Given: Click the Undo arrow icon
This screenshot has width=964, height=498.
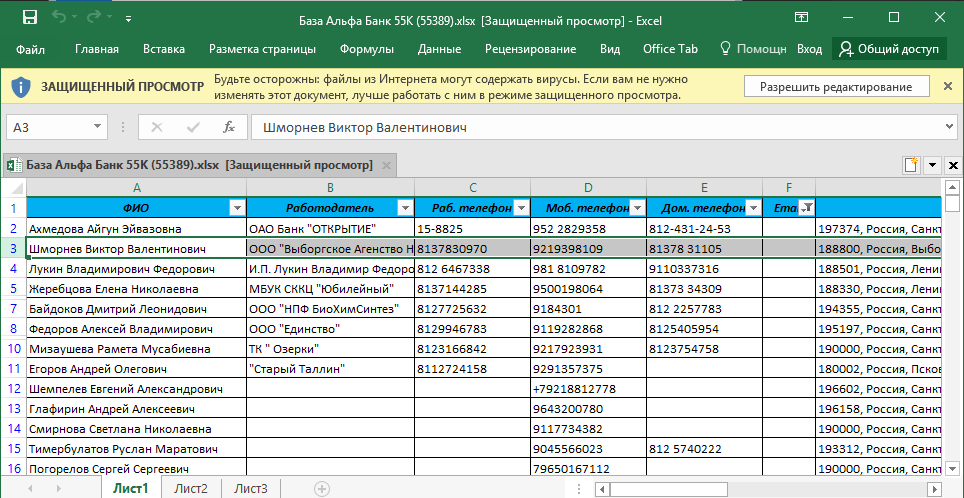Looking at the screenshot, I should tap(60, 18).
